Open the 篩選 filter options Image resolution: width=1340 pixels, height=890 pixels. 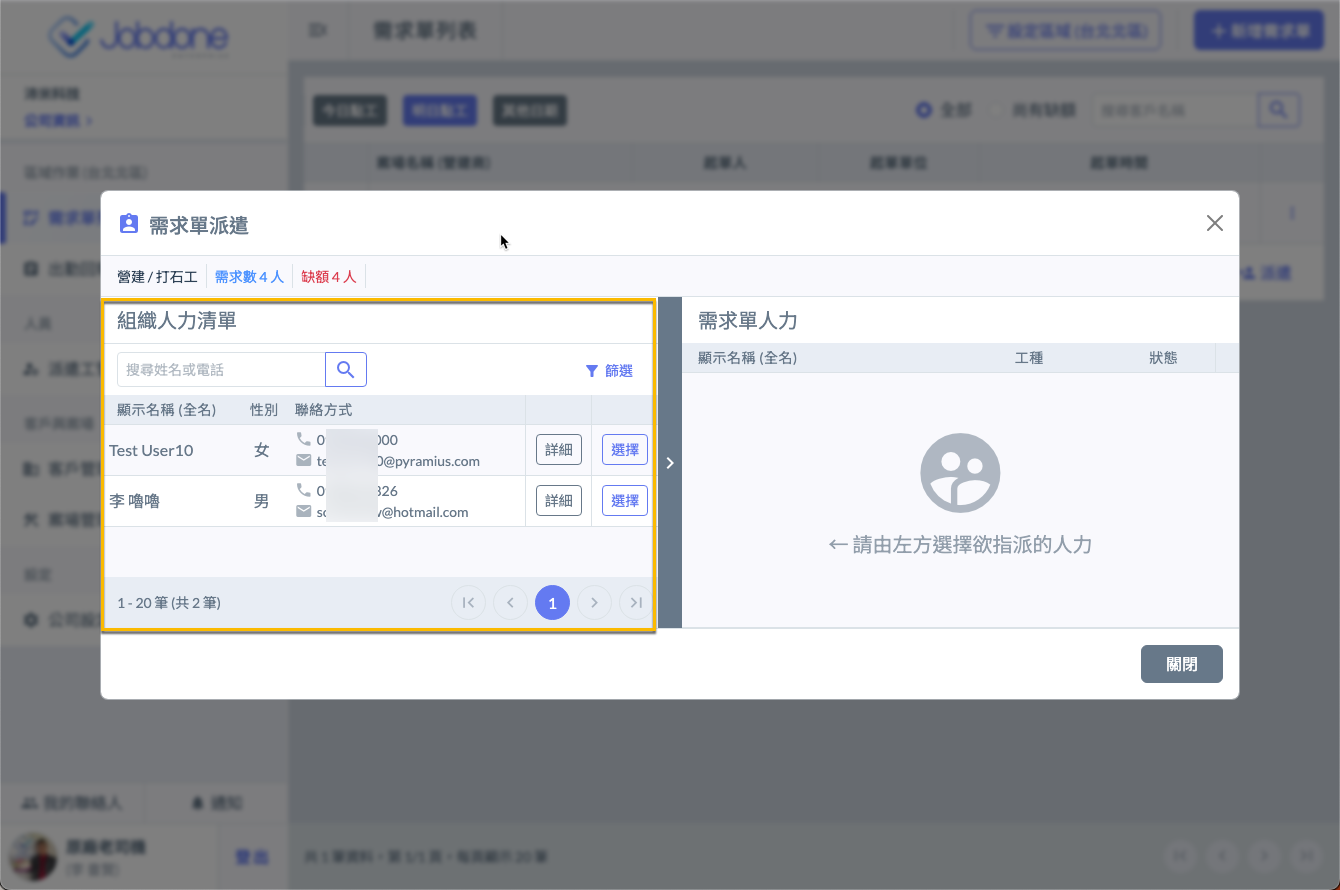(609, 371)
